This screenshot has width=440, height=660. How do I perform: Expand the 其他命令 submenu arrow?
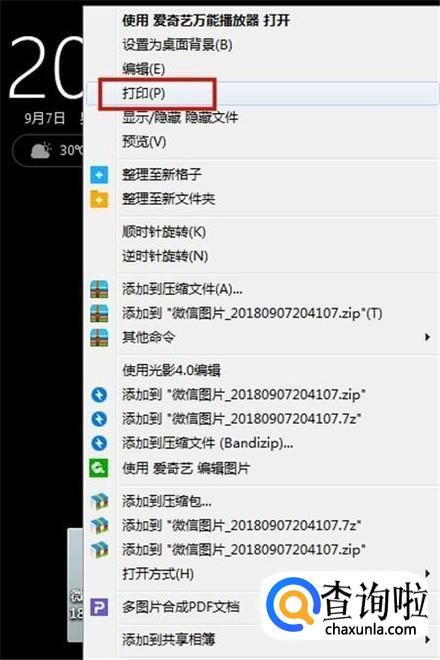click(x=427, y=337)
